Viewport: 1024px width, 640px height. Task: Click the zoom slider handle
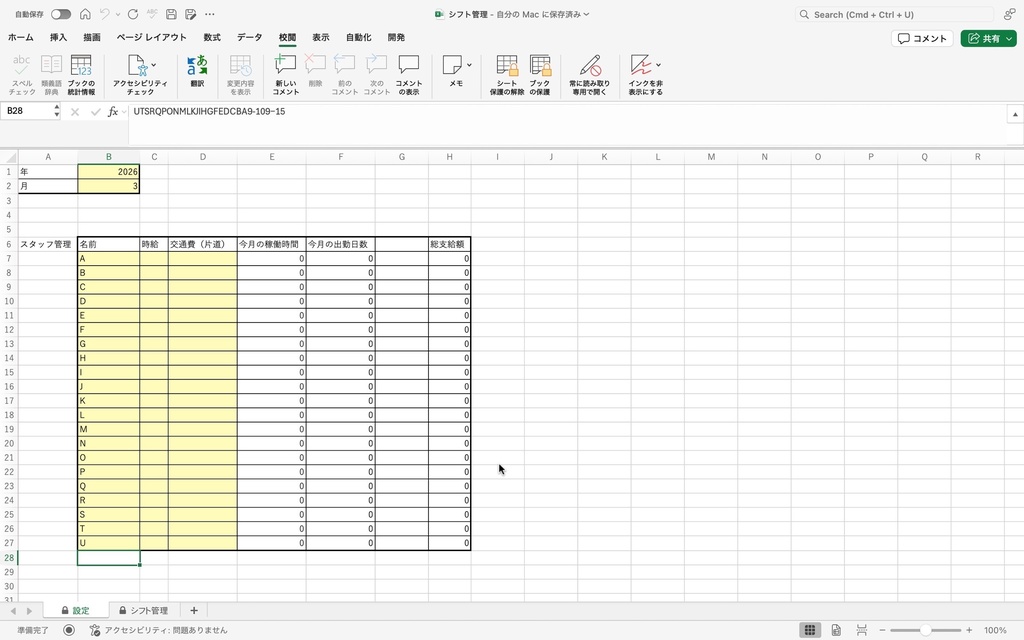925,630
